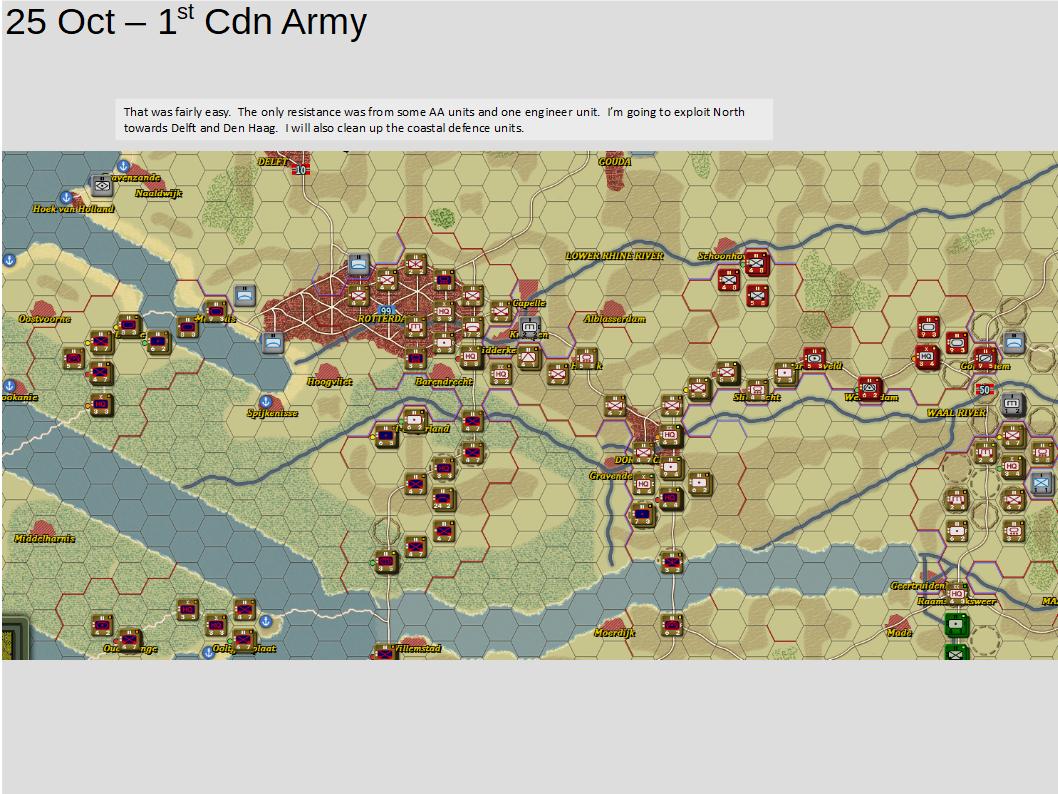
Task: Click the 99-point objective marker in Rotterdam
Action: [386, 311]
